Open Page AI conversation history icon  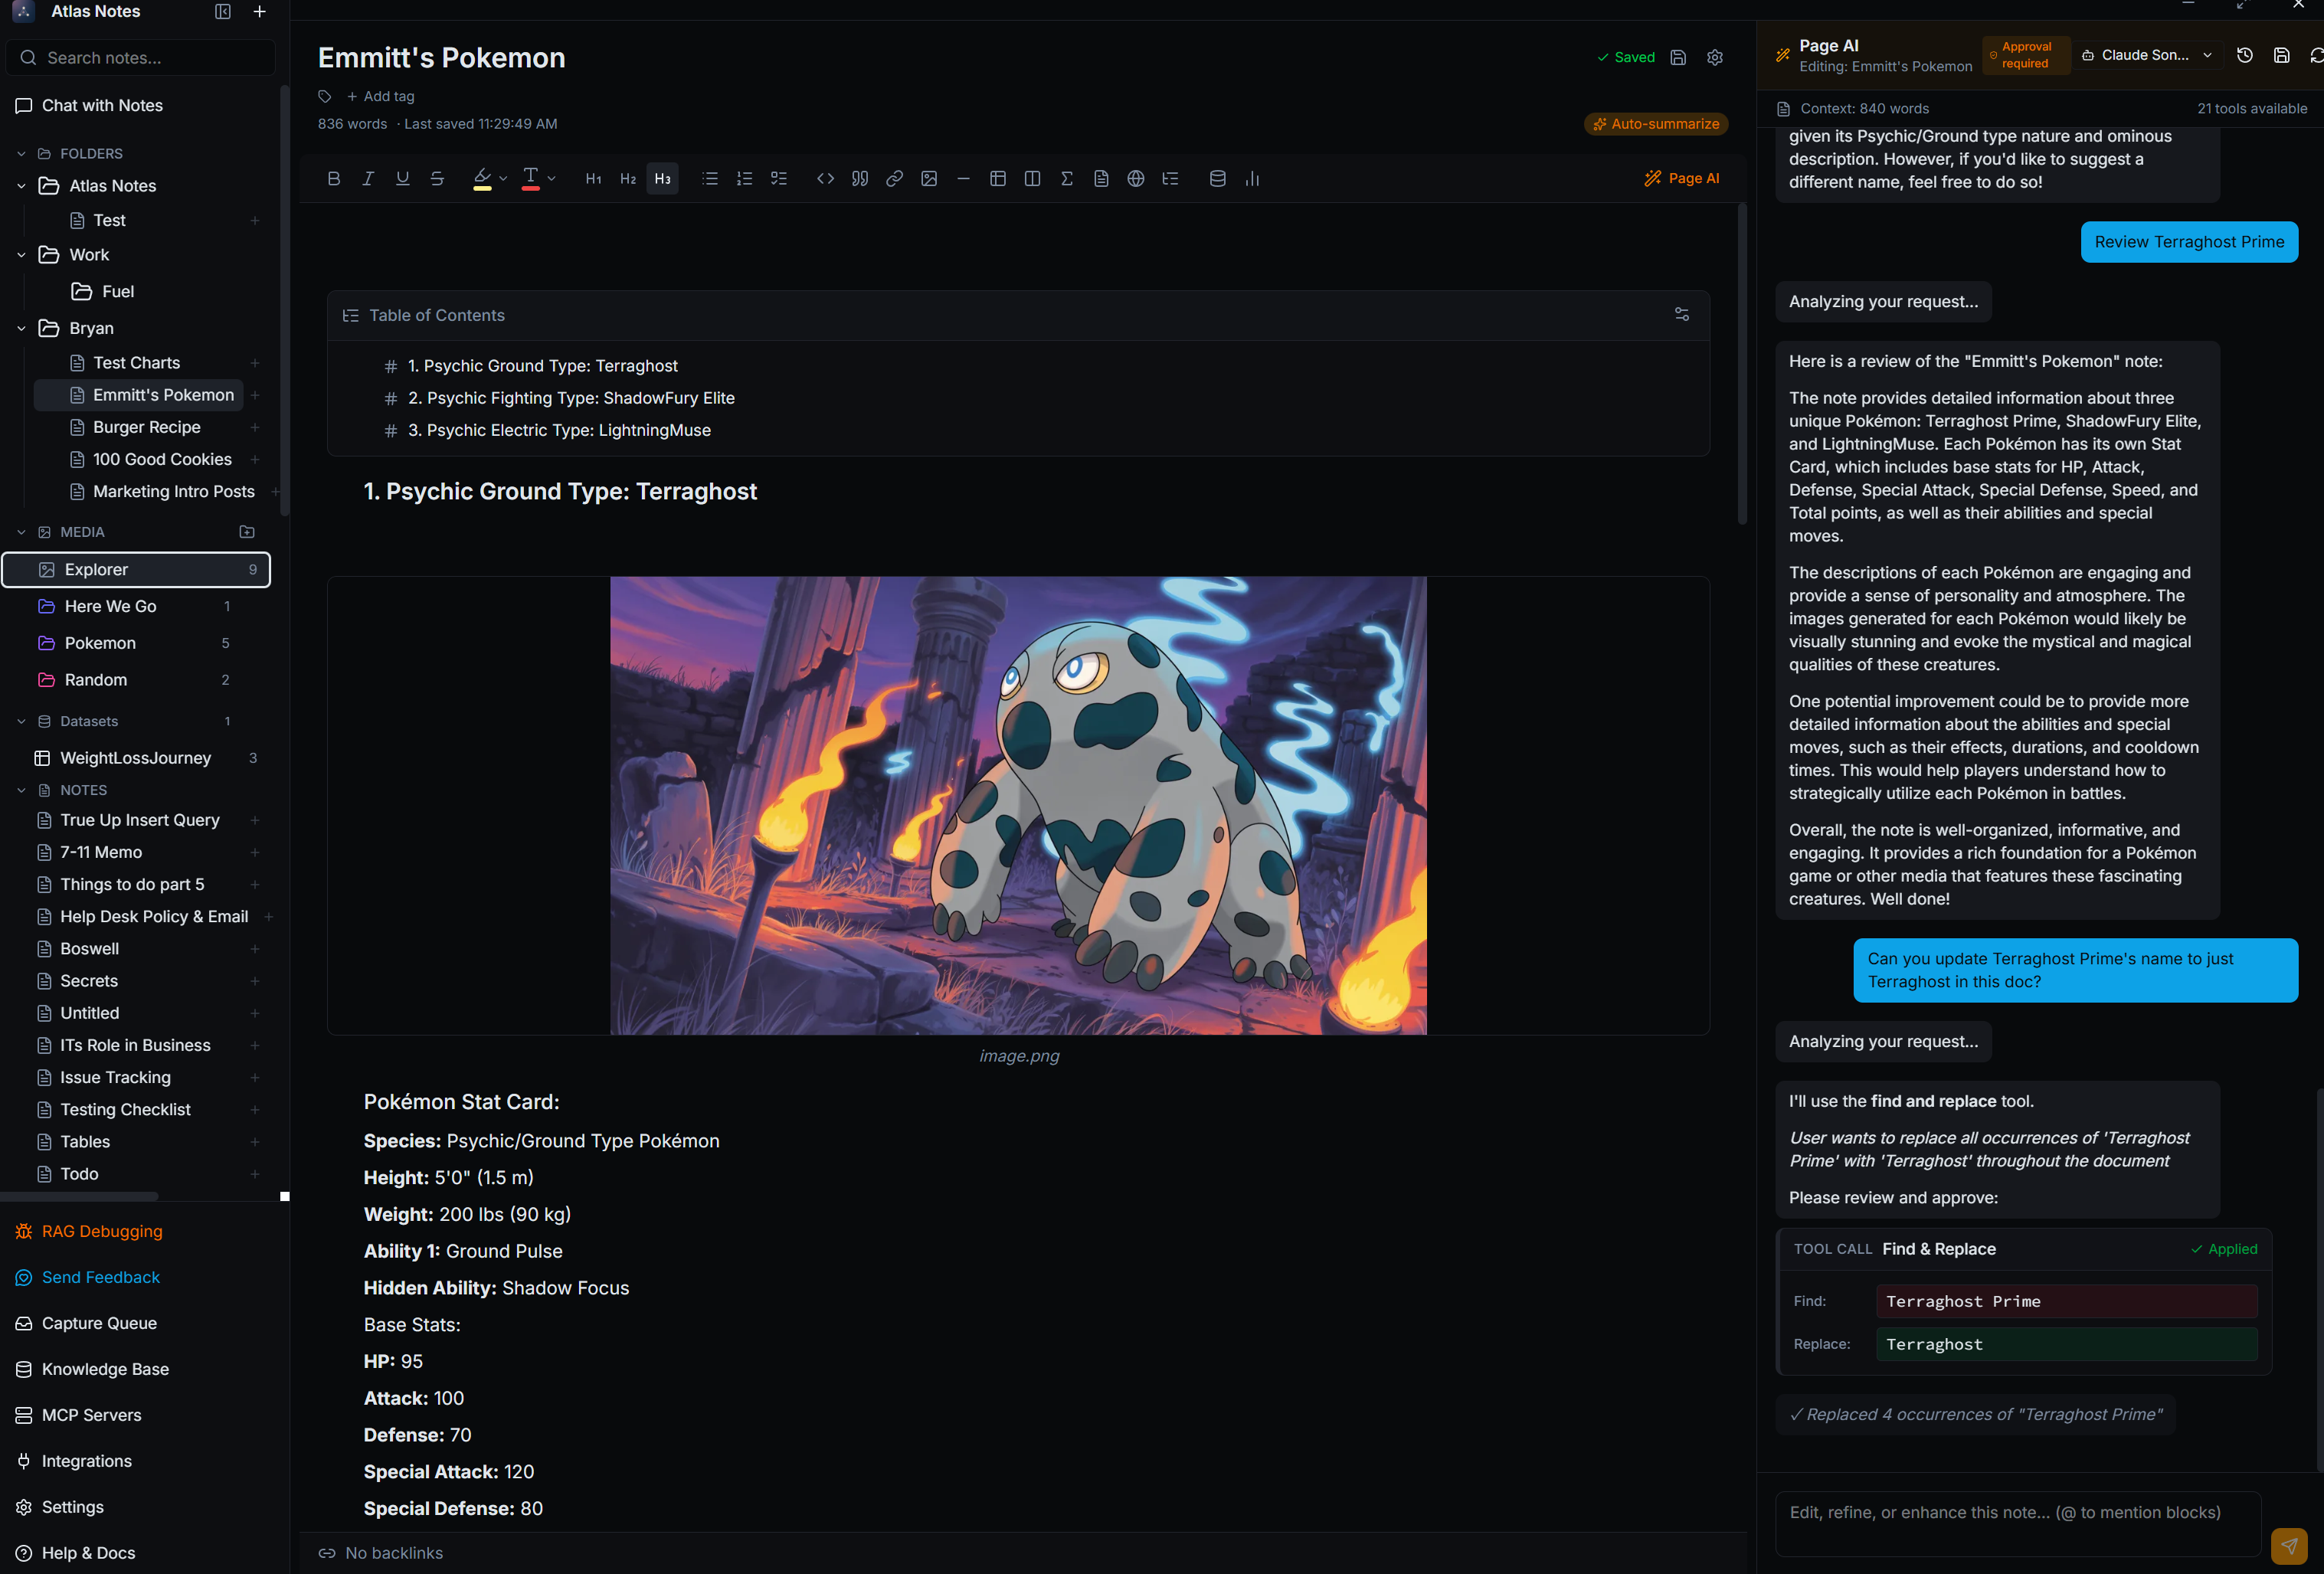2244,55
